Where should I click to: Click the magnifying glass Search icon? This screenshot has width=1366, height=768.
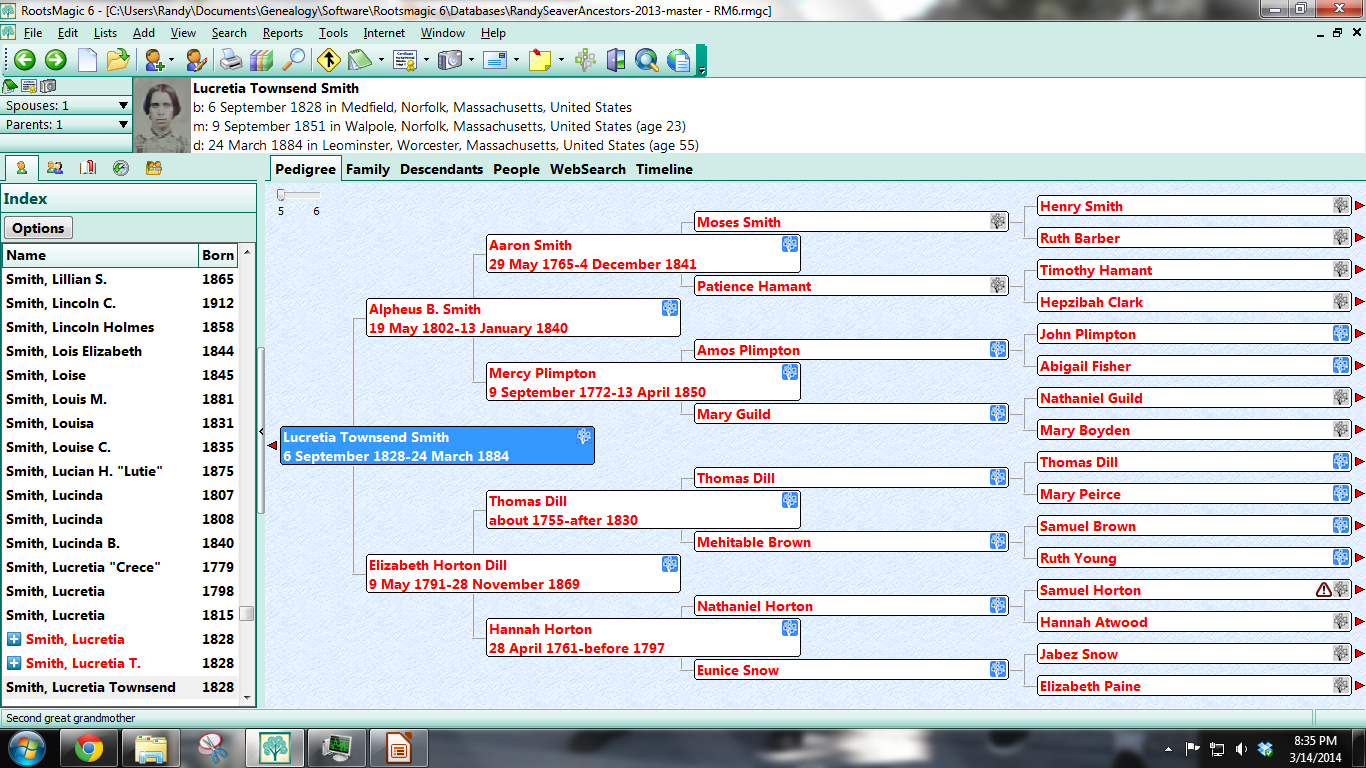[293, 60]
